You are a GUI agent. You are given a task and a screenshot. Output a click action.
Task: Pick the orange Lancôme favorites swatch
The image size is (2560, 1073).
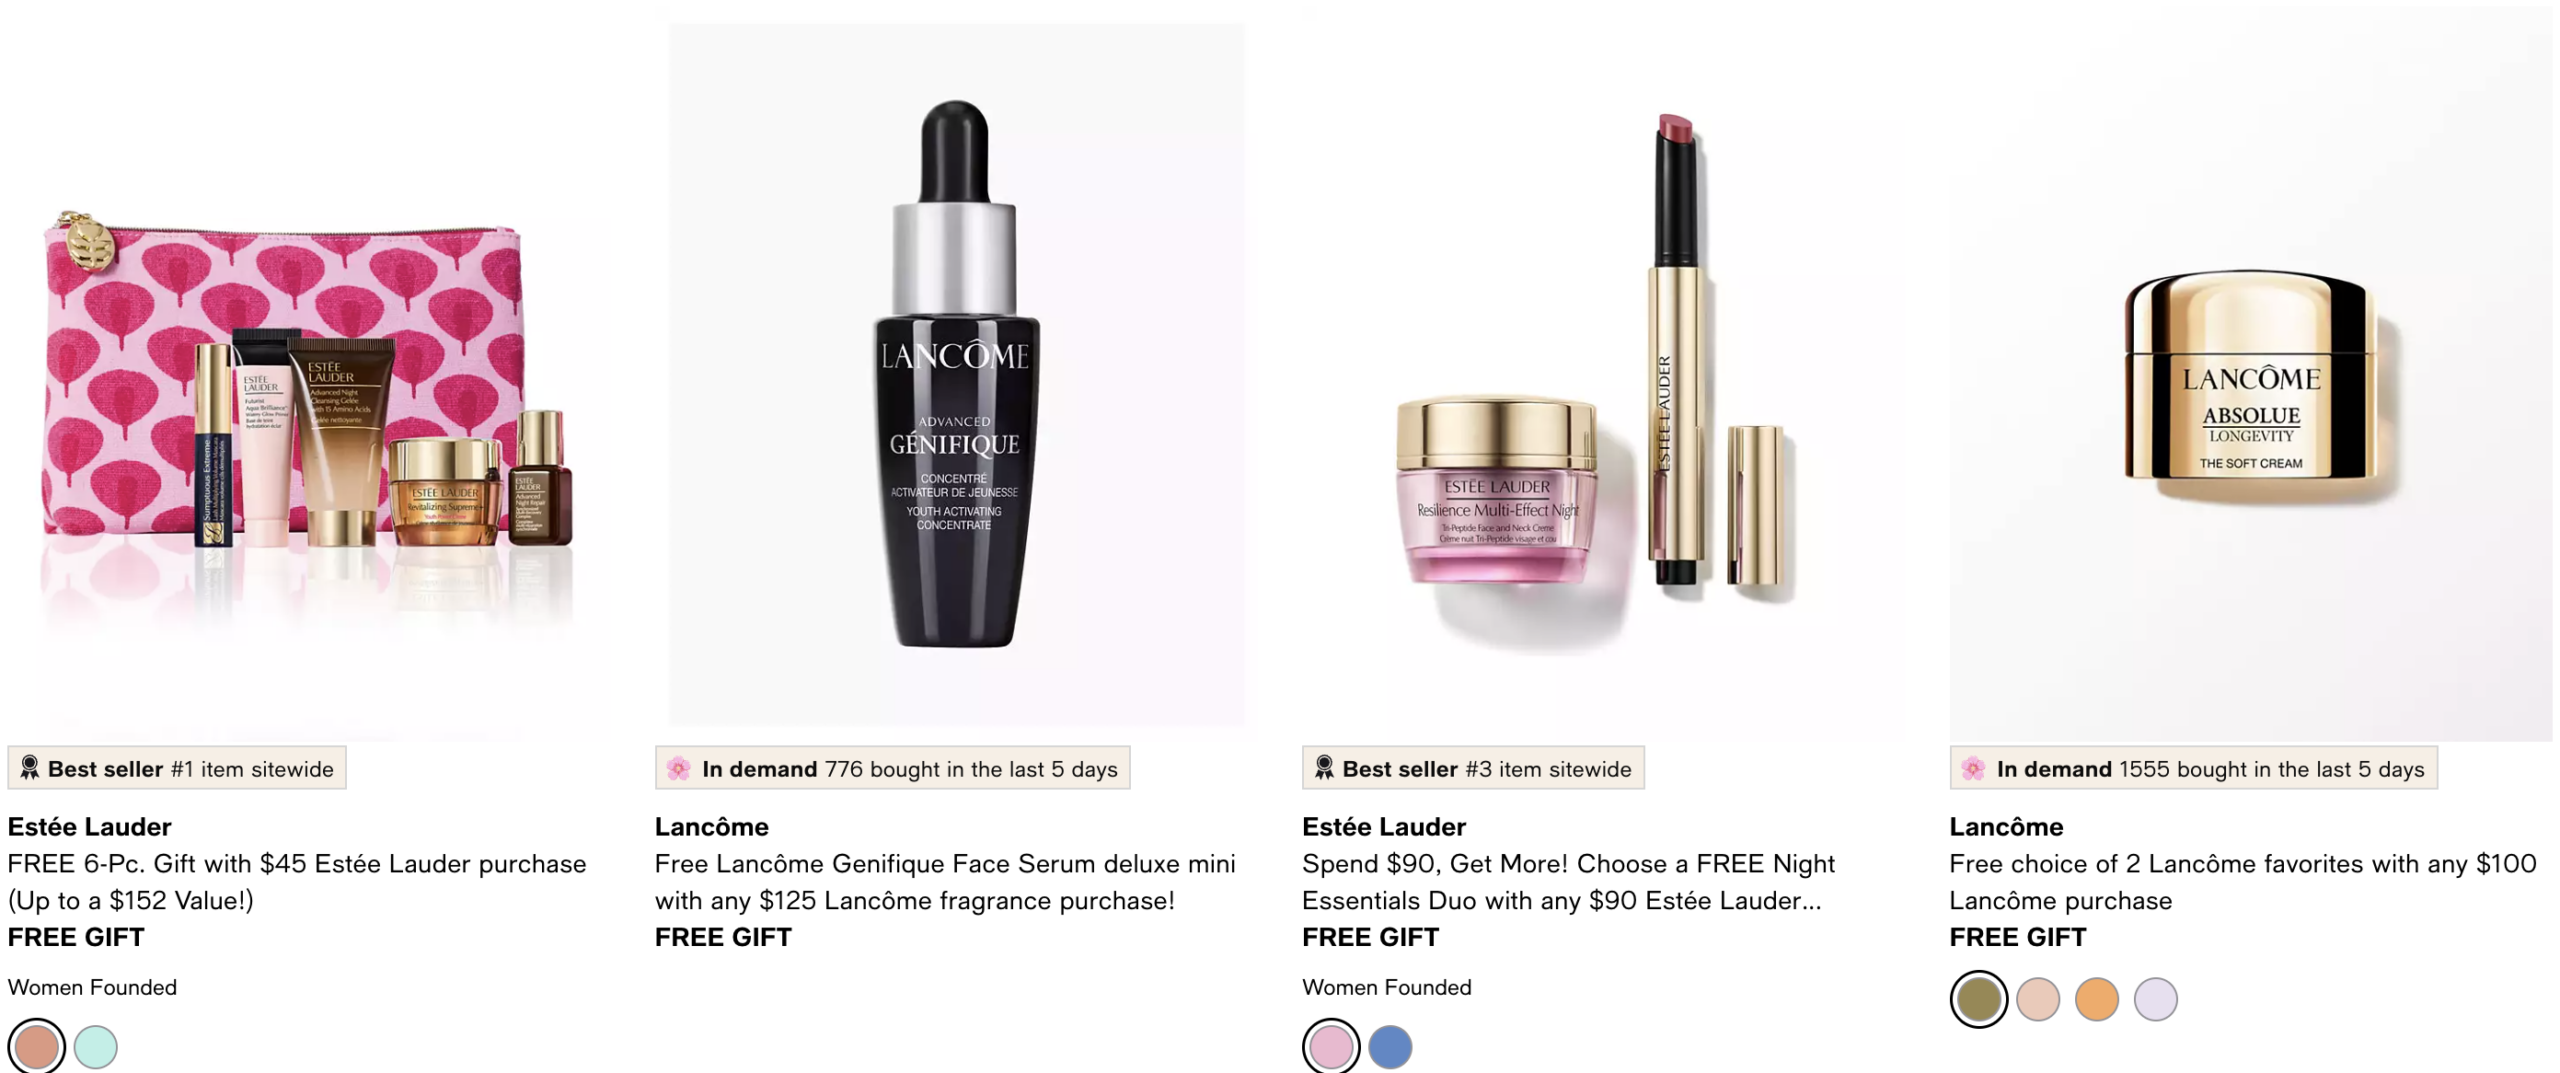[x=2097, y=999]
